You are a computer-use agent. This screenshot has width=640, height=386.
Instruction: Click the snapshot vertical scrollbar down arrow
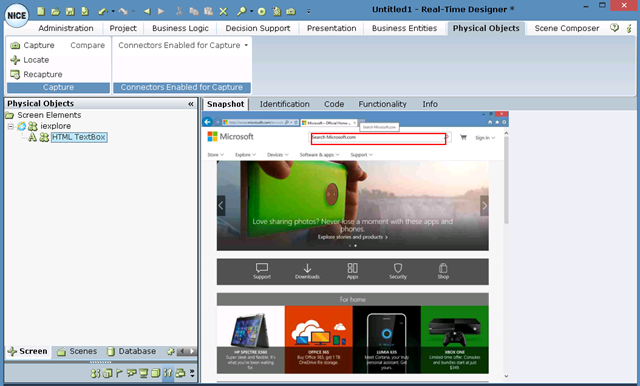point(506,376)
